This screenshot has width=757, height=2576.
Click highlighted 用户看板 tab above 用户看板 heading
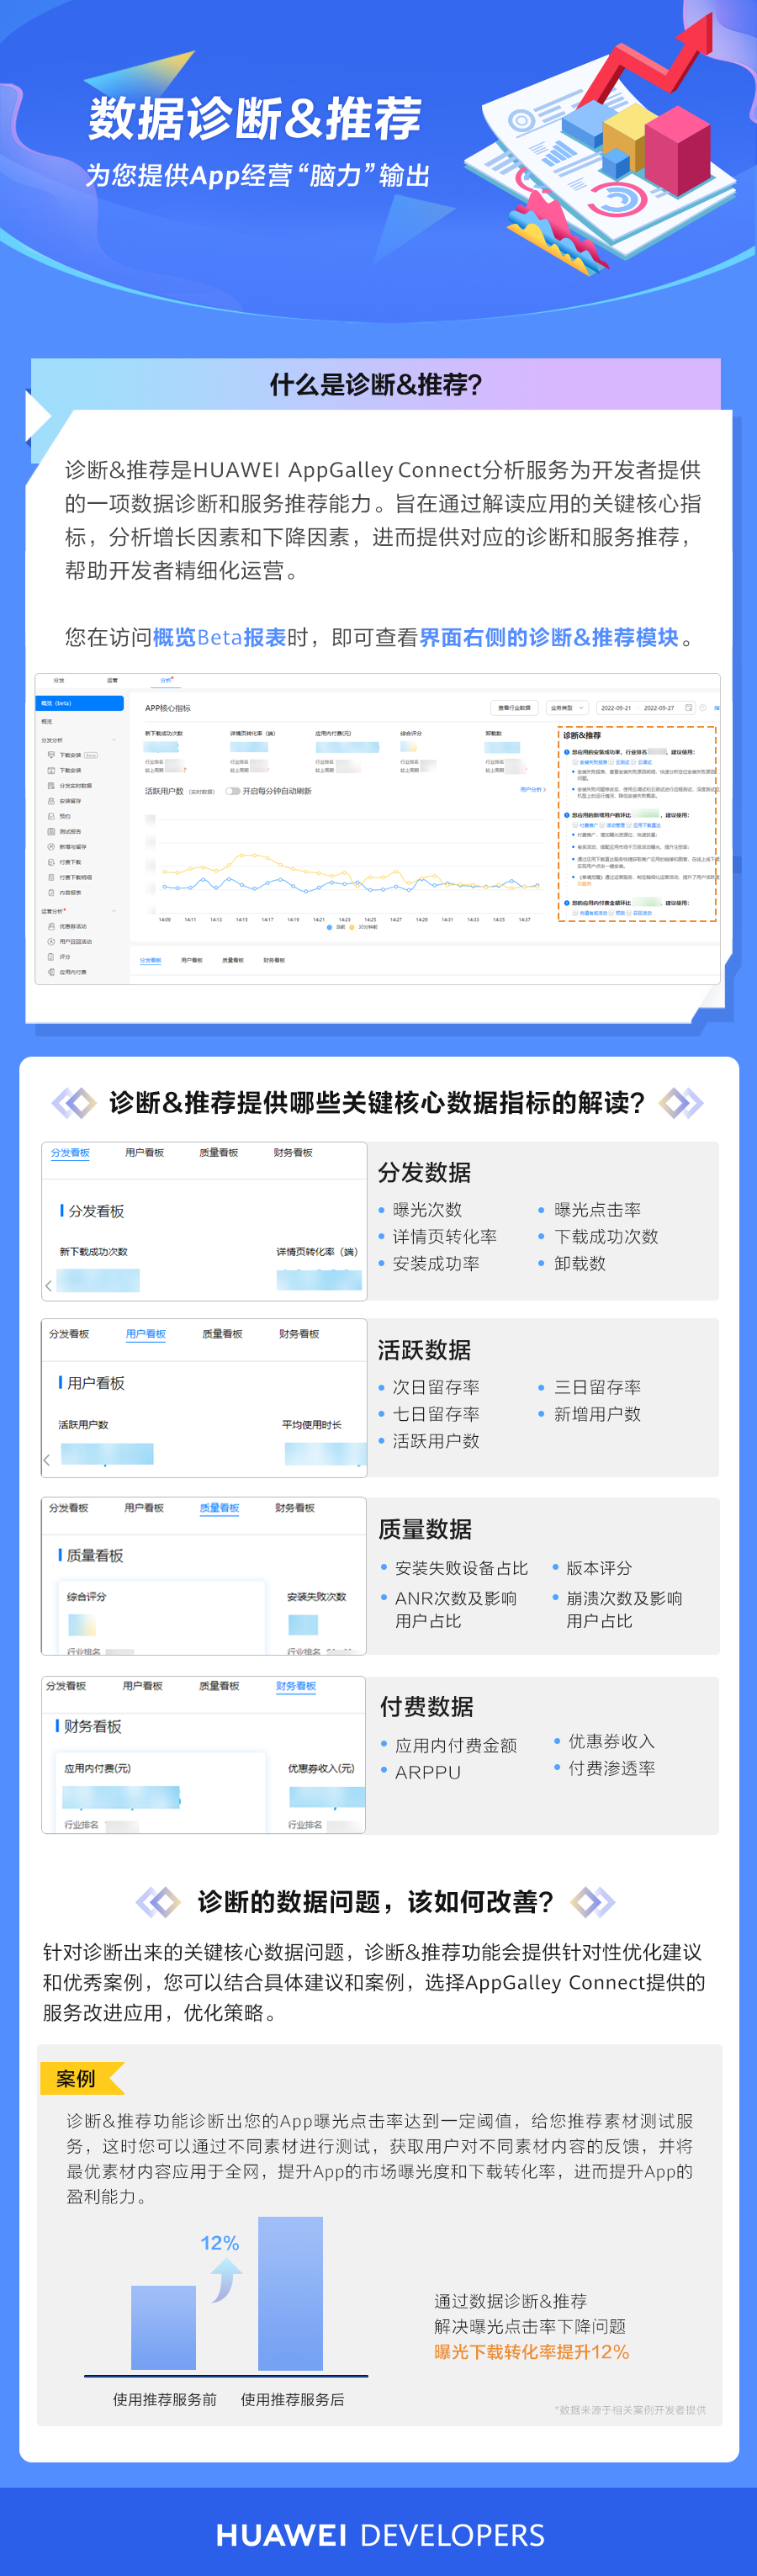(146, 1334)
